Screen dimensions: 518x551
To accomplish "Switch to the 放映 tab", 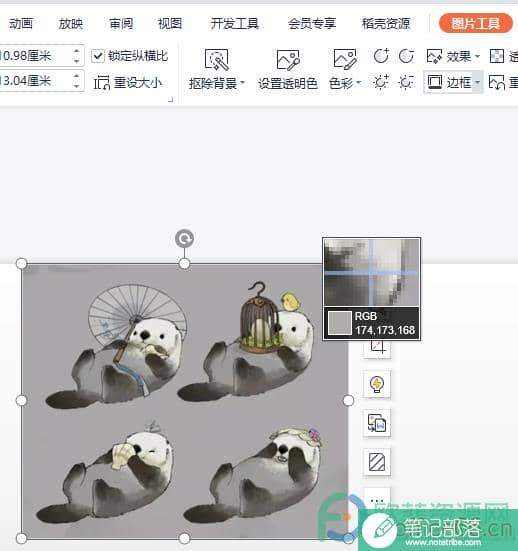I will click(x=71, y=24).
